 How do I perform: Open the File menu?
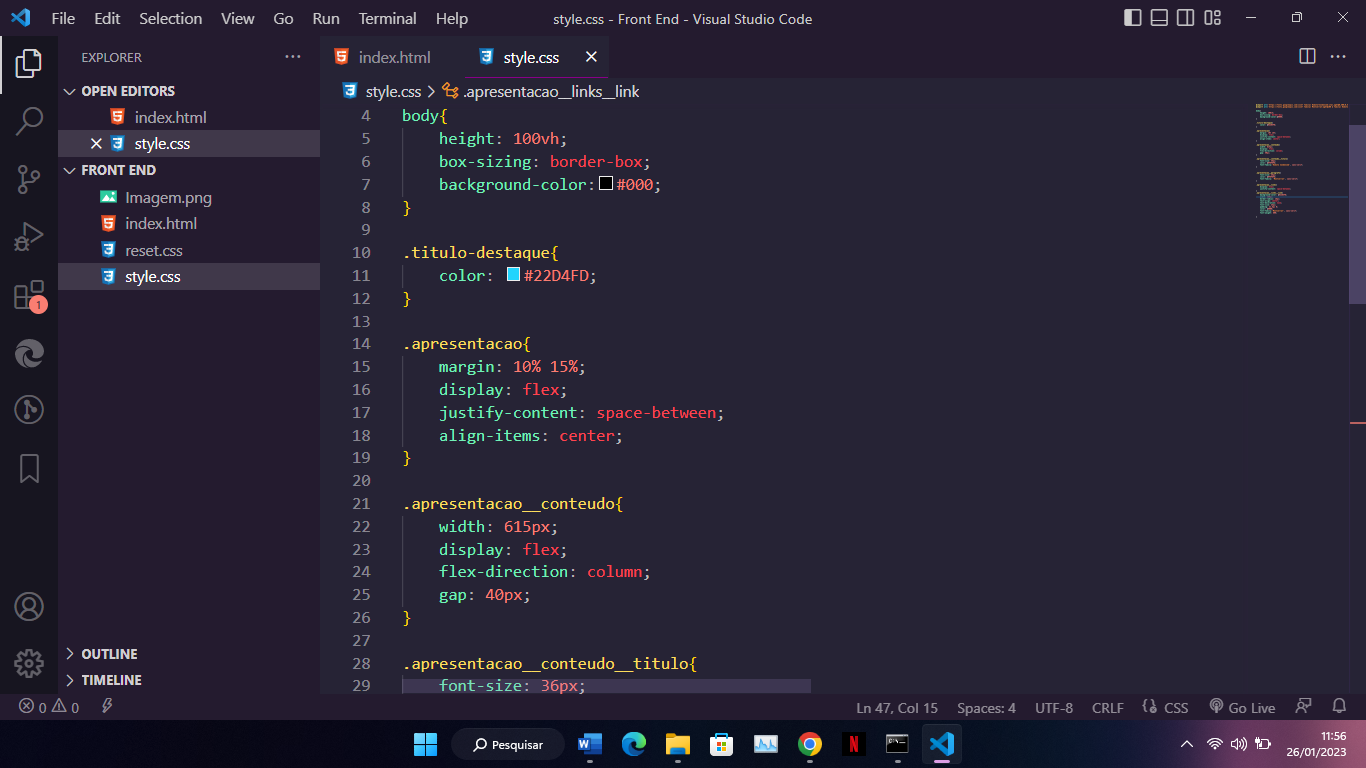(x=63, y=18)
